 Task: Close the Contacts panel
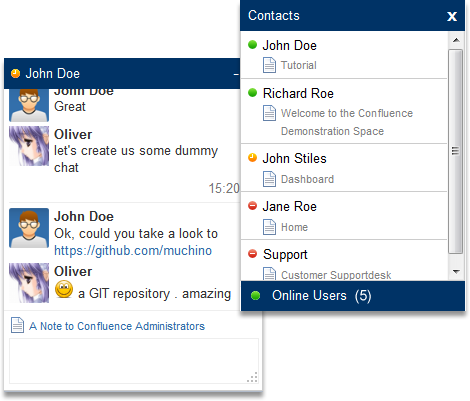(x=452, y=16)
